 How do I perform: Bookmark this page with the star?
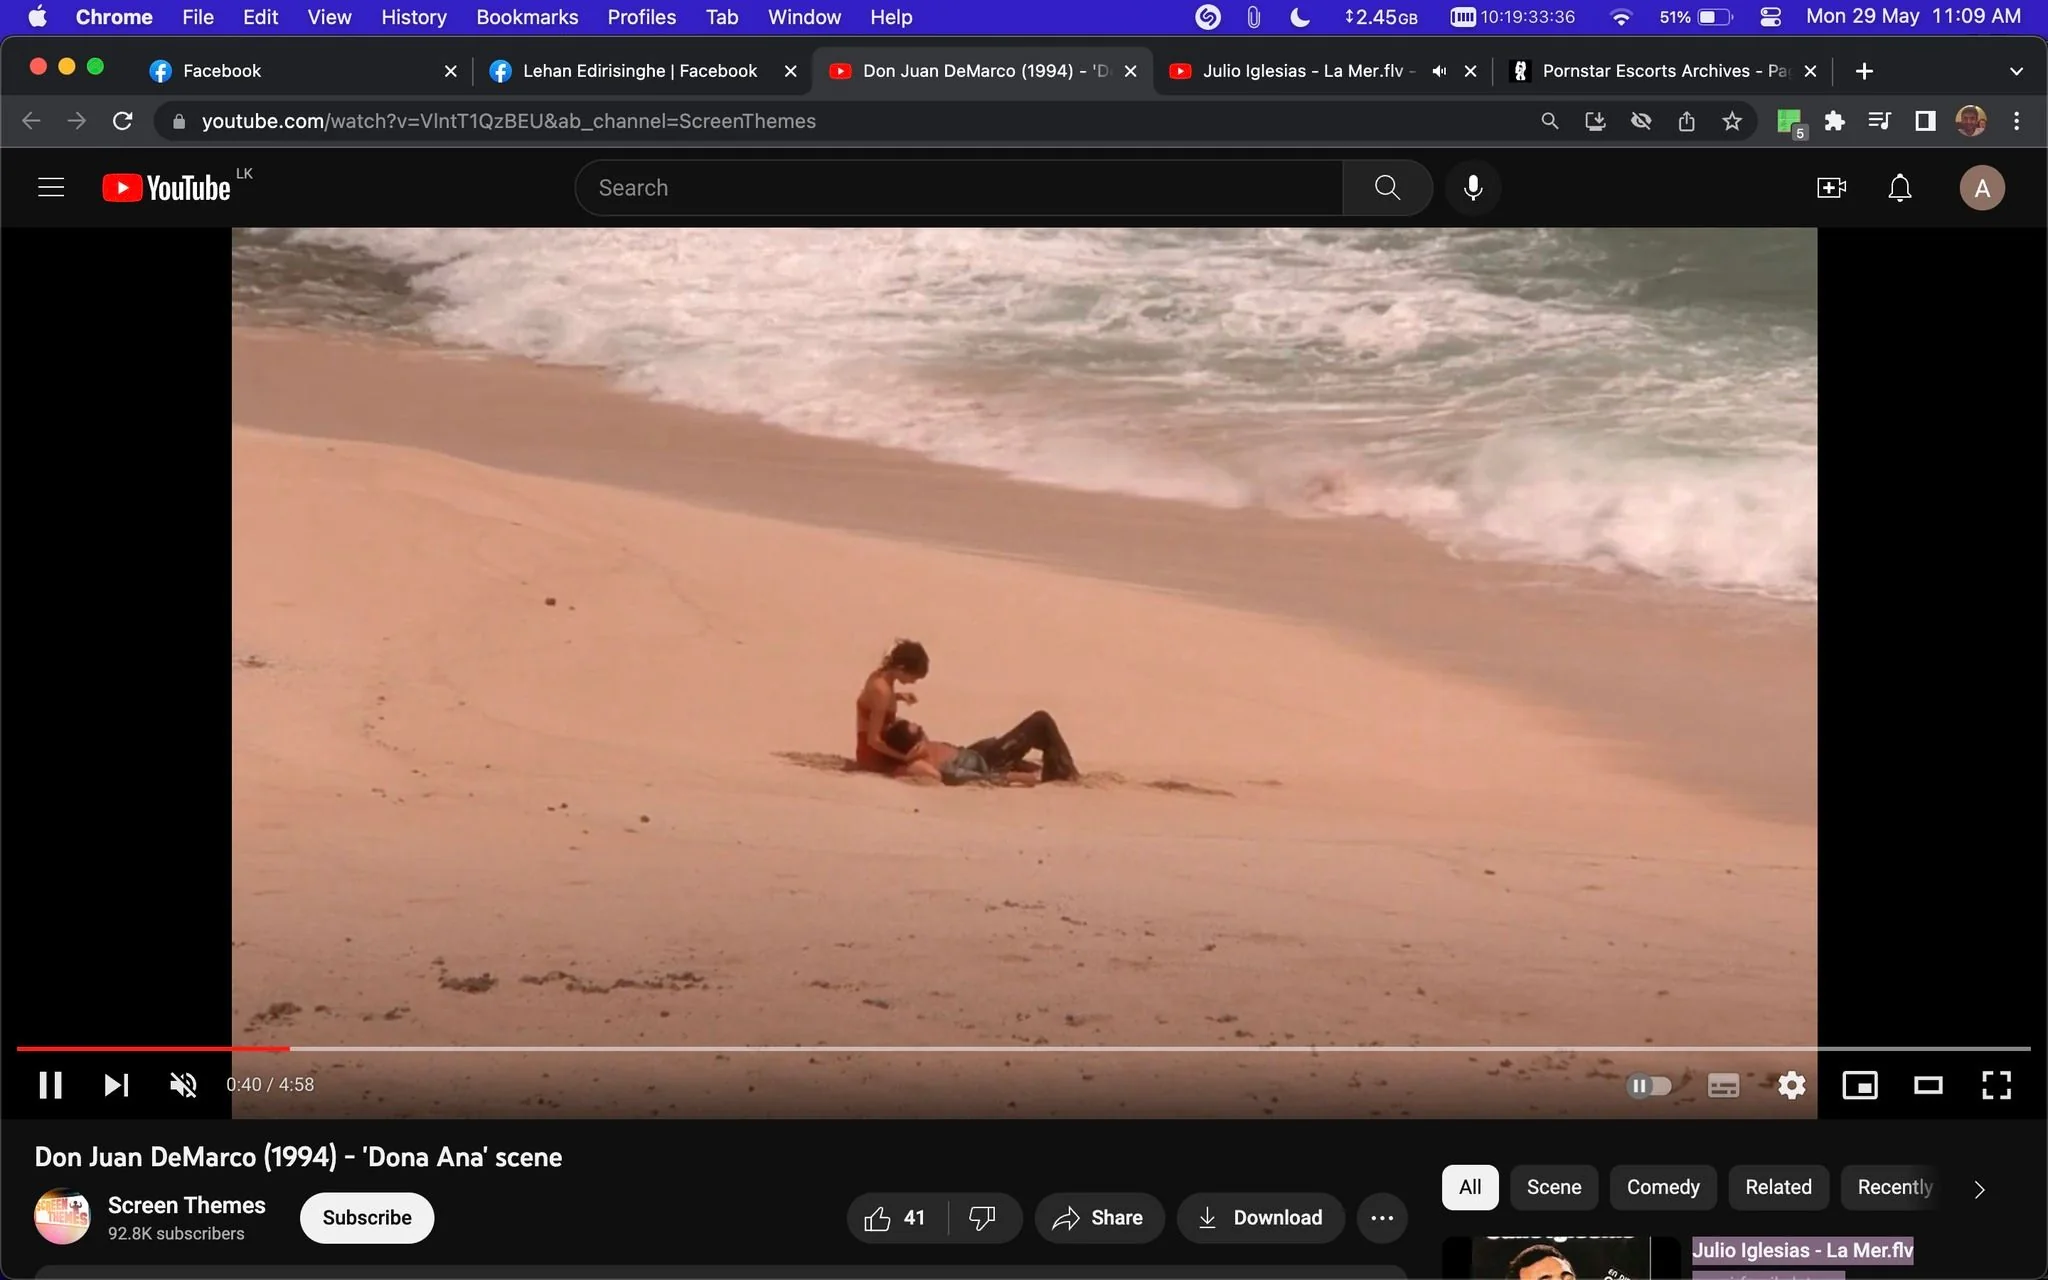coord(1732,121)
